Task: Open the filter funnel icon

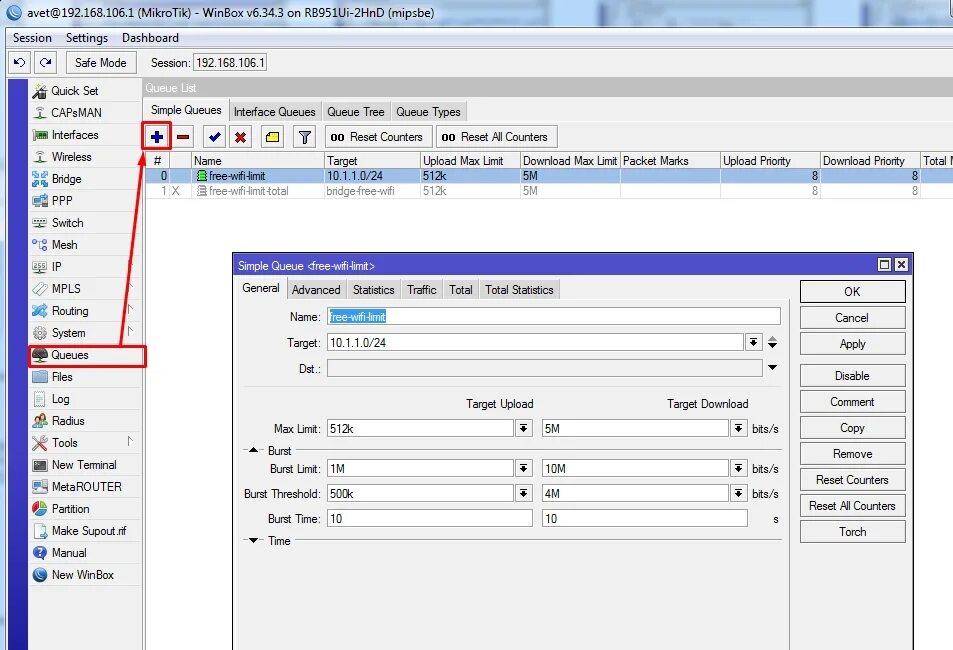Action: coord(304,137)
